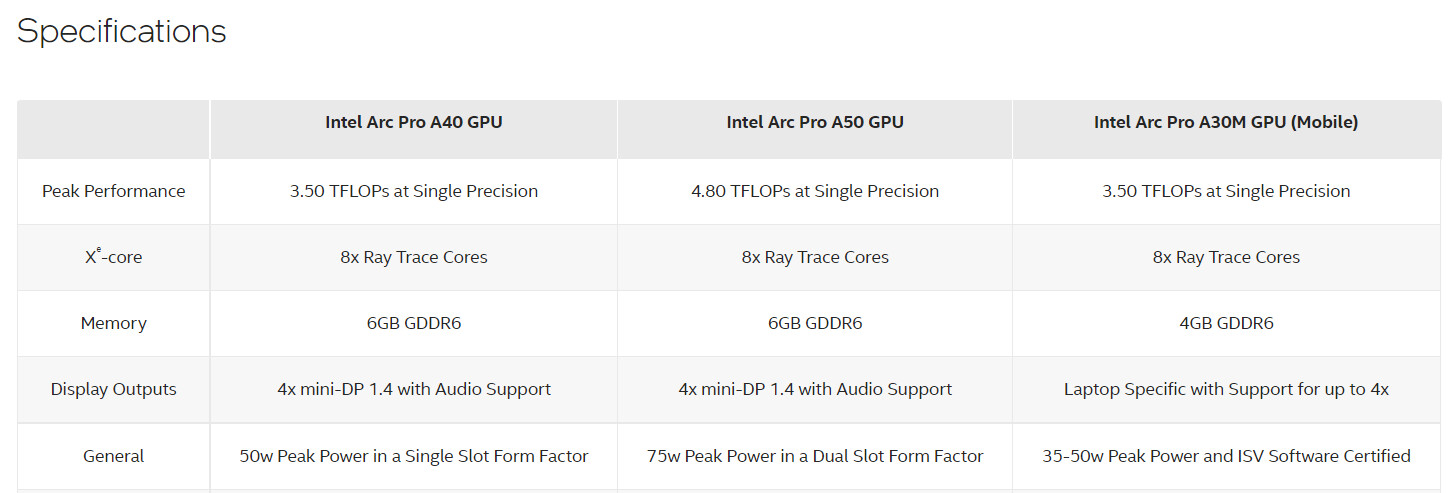This screenshot has width=1456, height=493.
Task: Click the 75w Peak Power Dual Slot cell
Action: point(815,456)
